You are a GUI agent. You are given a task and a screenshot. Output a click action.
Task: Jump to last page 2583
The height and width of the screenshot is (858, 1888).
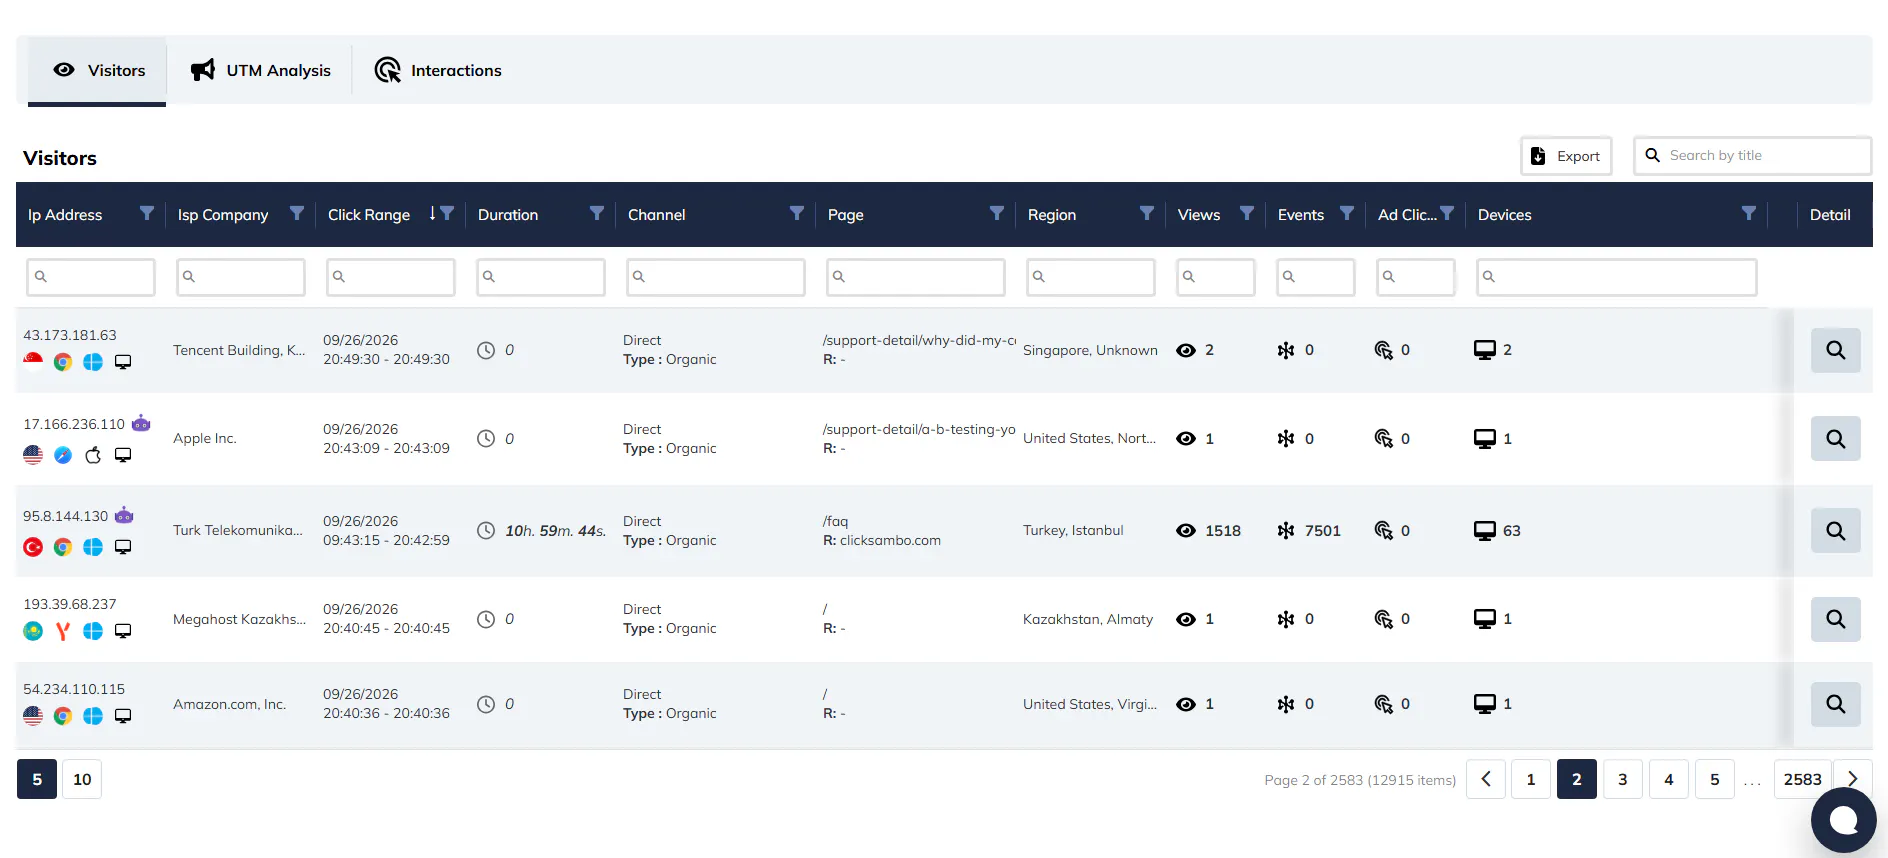tap(1802, 779)
